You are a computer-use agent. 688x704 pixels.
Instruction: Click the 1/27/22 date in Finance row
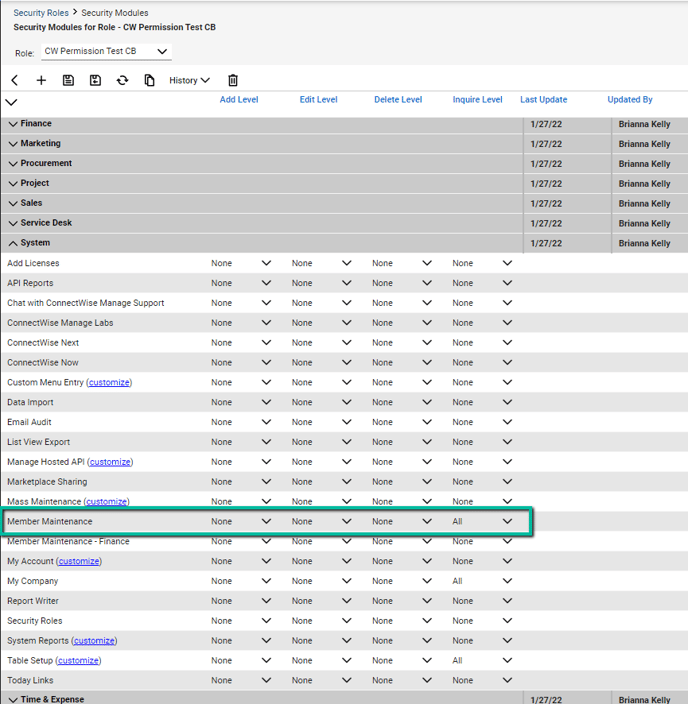(546, 124)
